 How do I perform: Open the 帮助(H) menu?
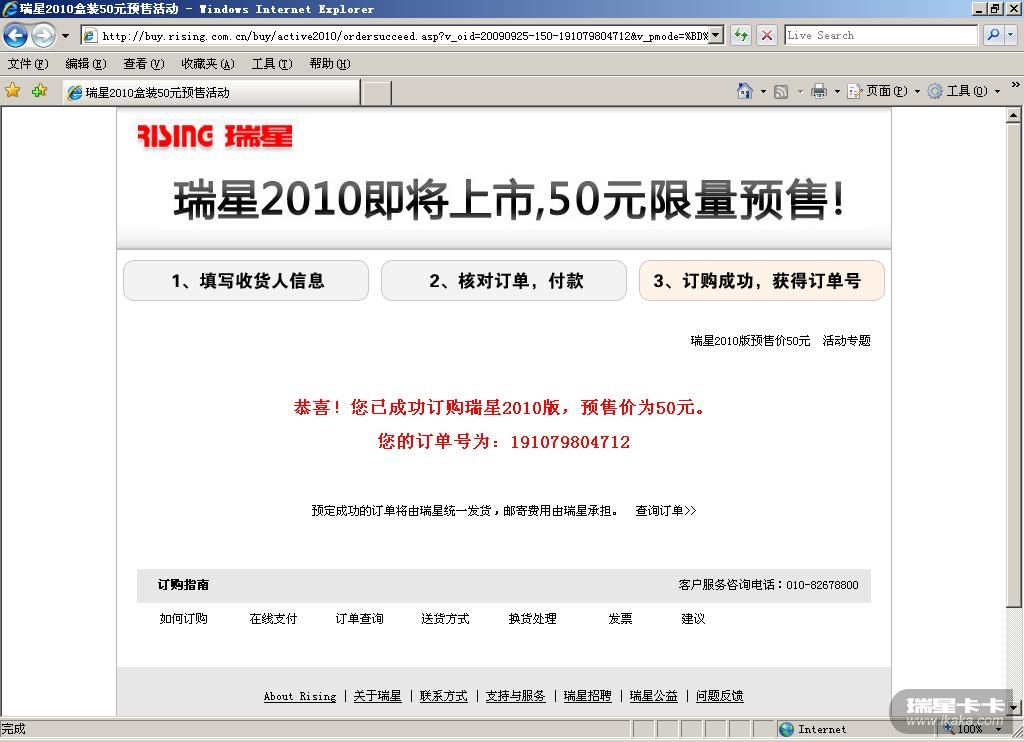pos(330,64)
